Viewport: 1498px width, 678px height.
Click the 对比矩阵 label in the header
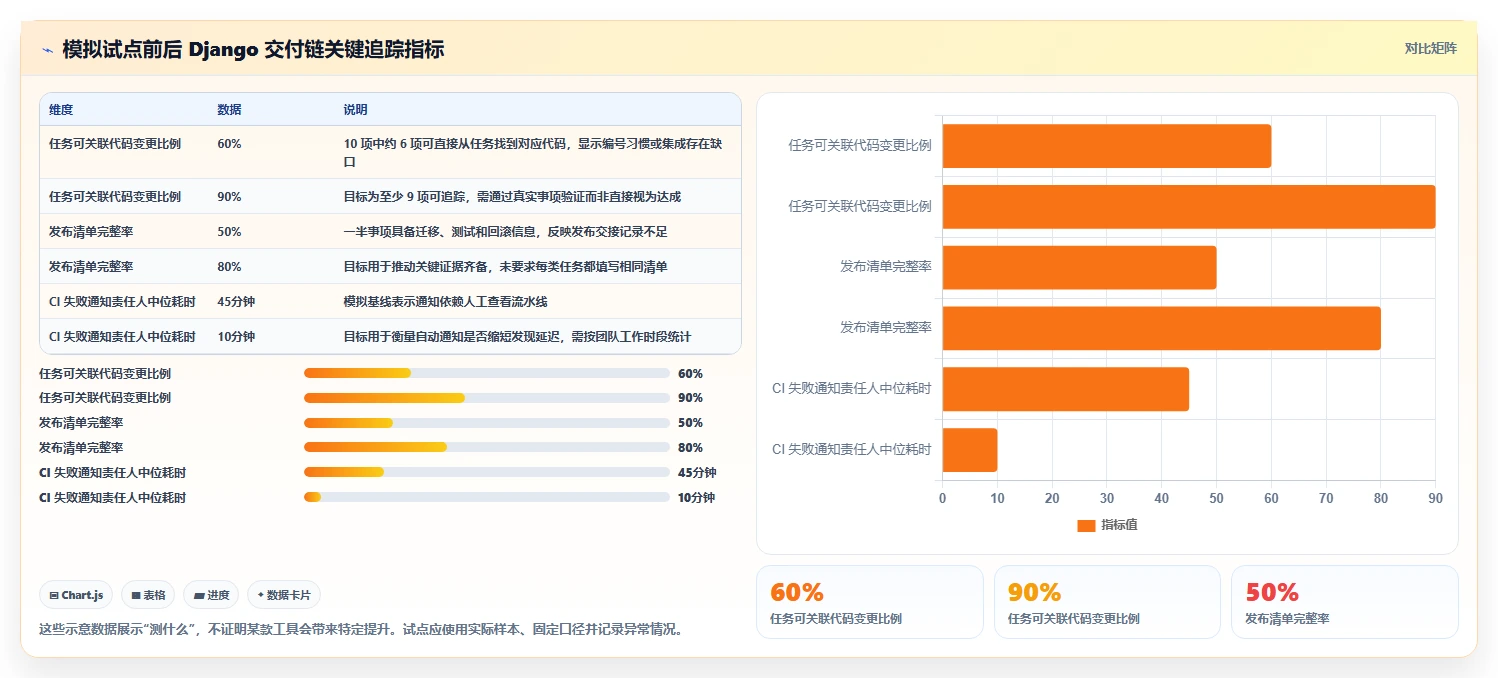pos(1431,48)
